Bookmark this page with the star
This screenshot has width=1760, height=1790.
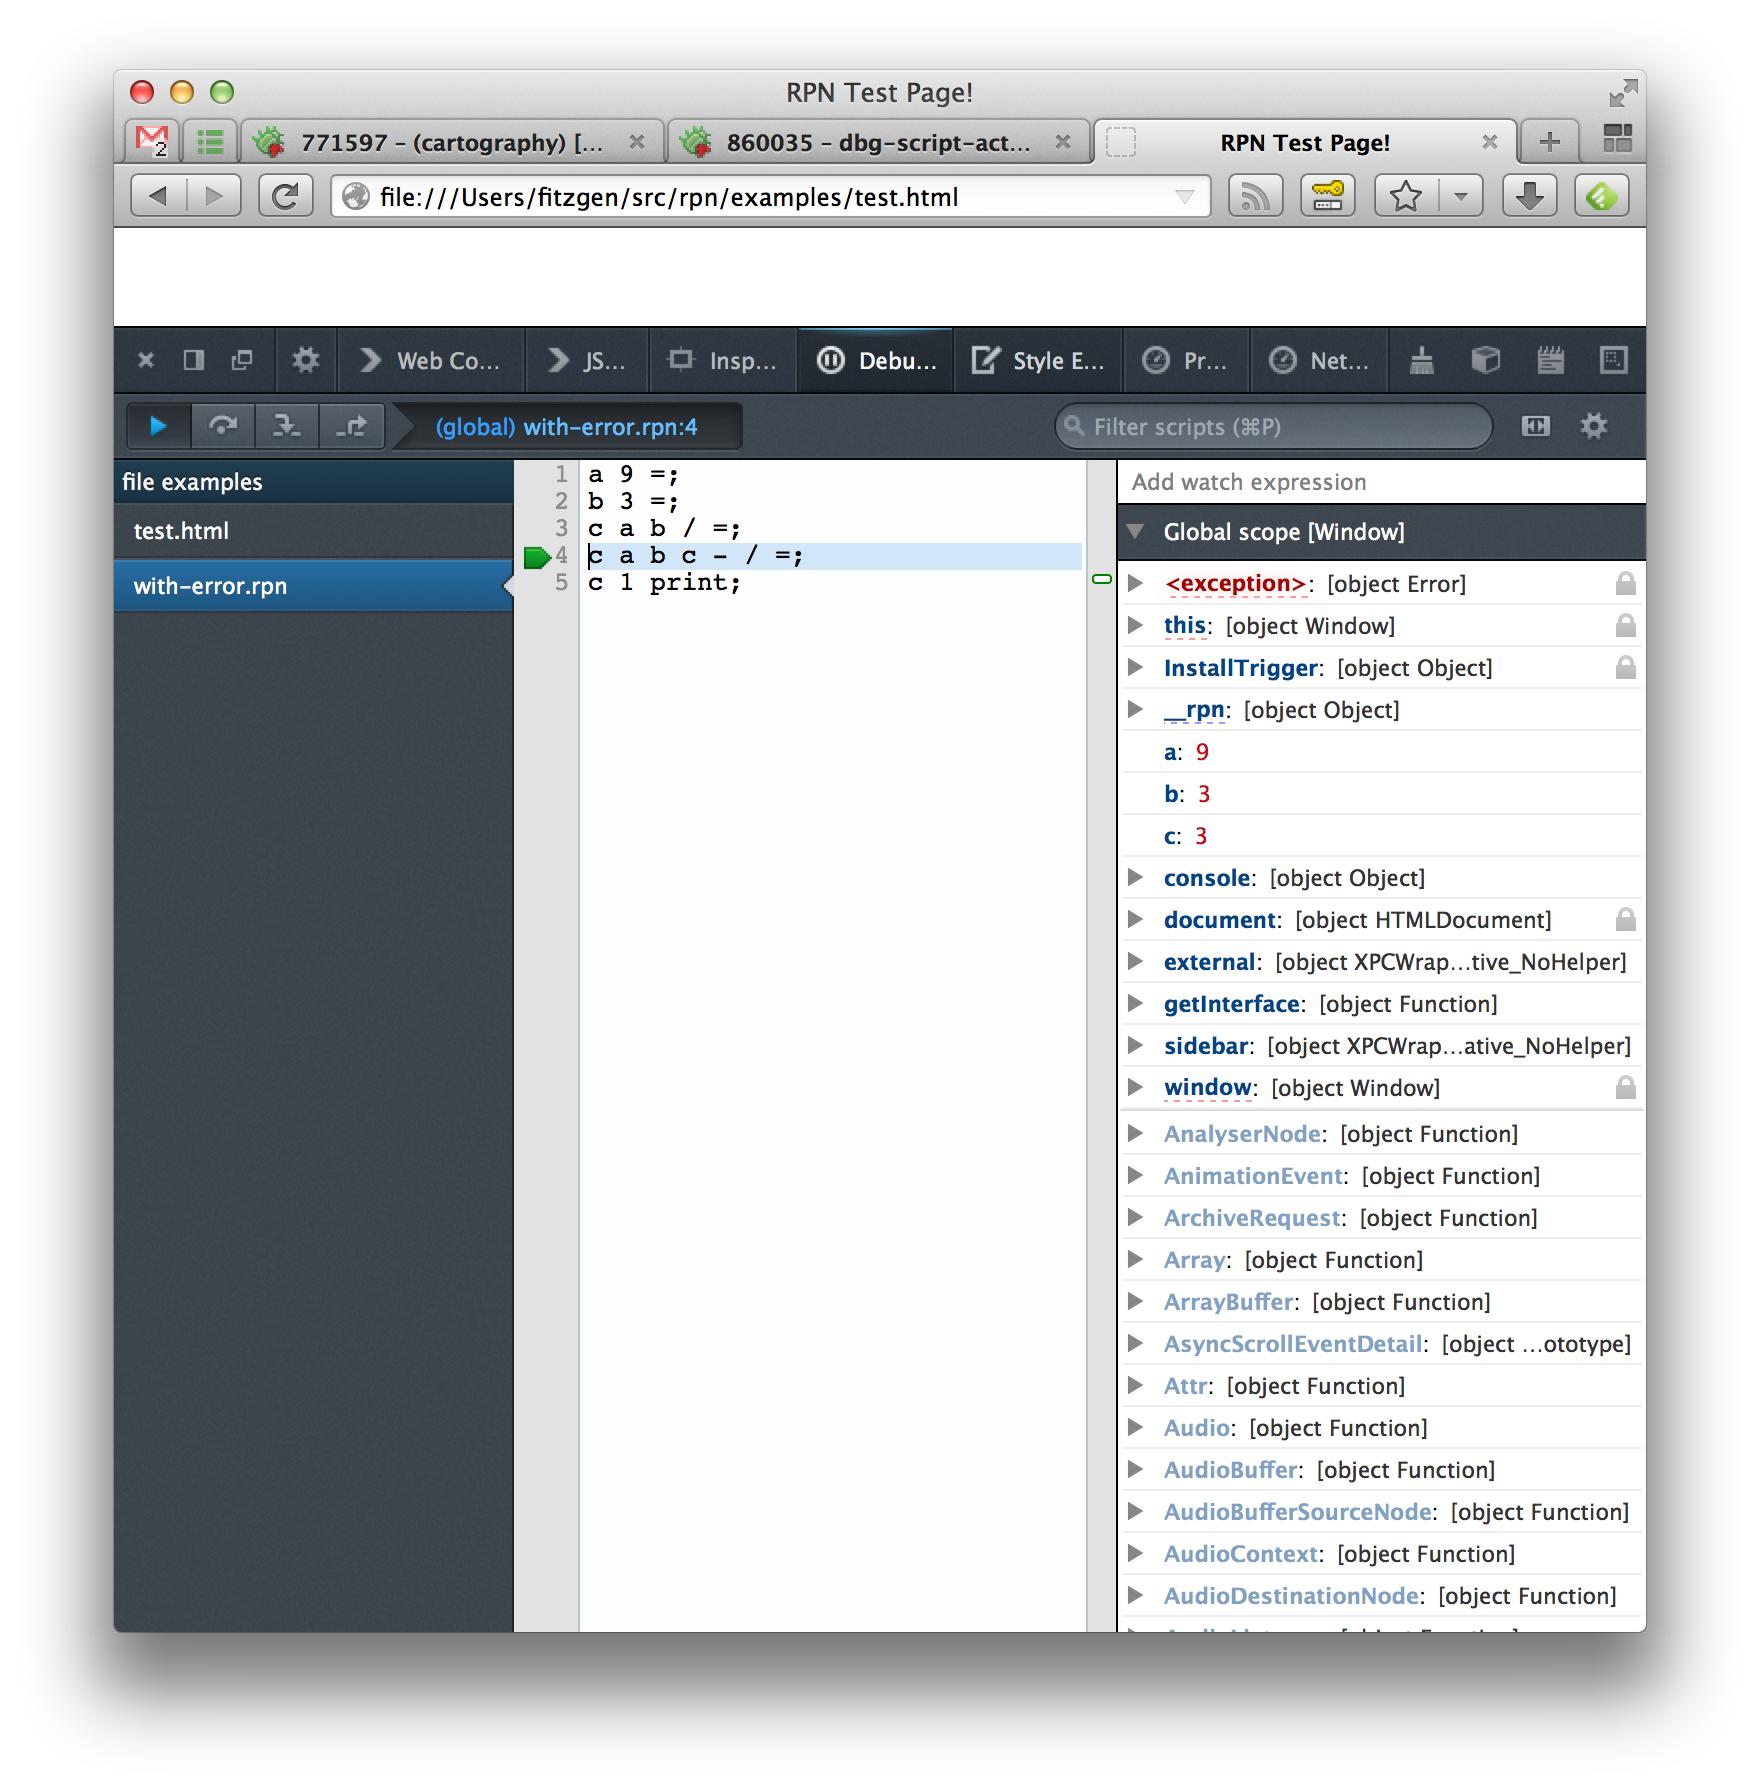coord(1406,196)
